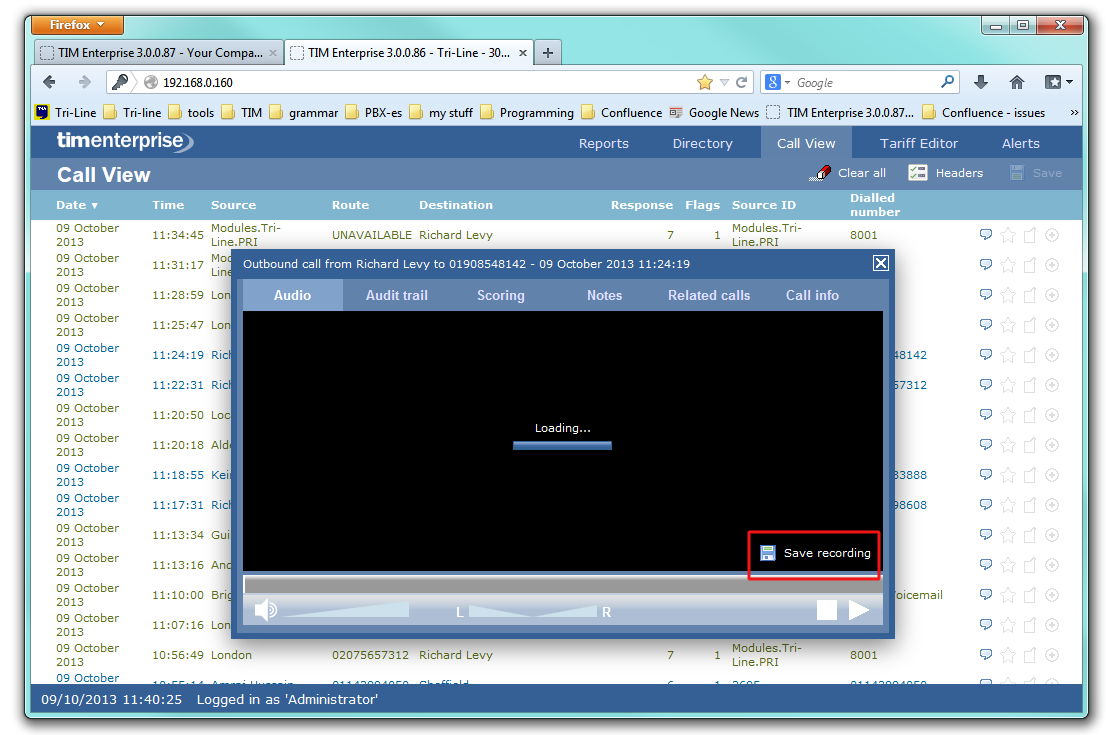
Task: Mark the 11:13:34 call with a star
Action: click(1008, 535)
